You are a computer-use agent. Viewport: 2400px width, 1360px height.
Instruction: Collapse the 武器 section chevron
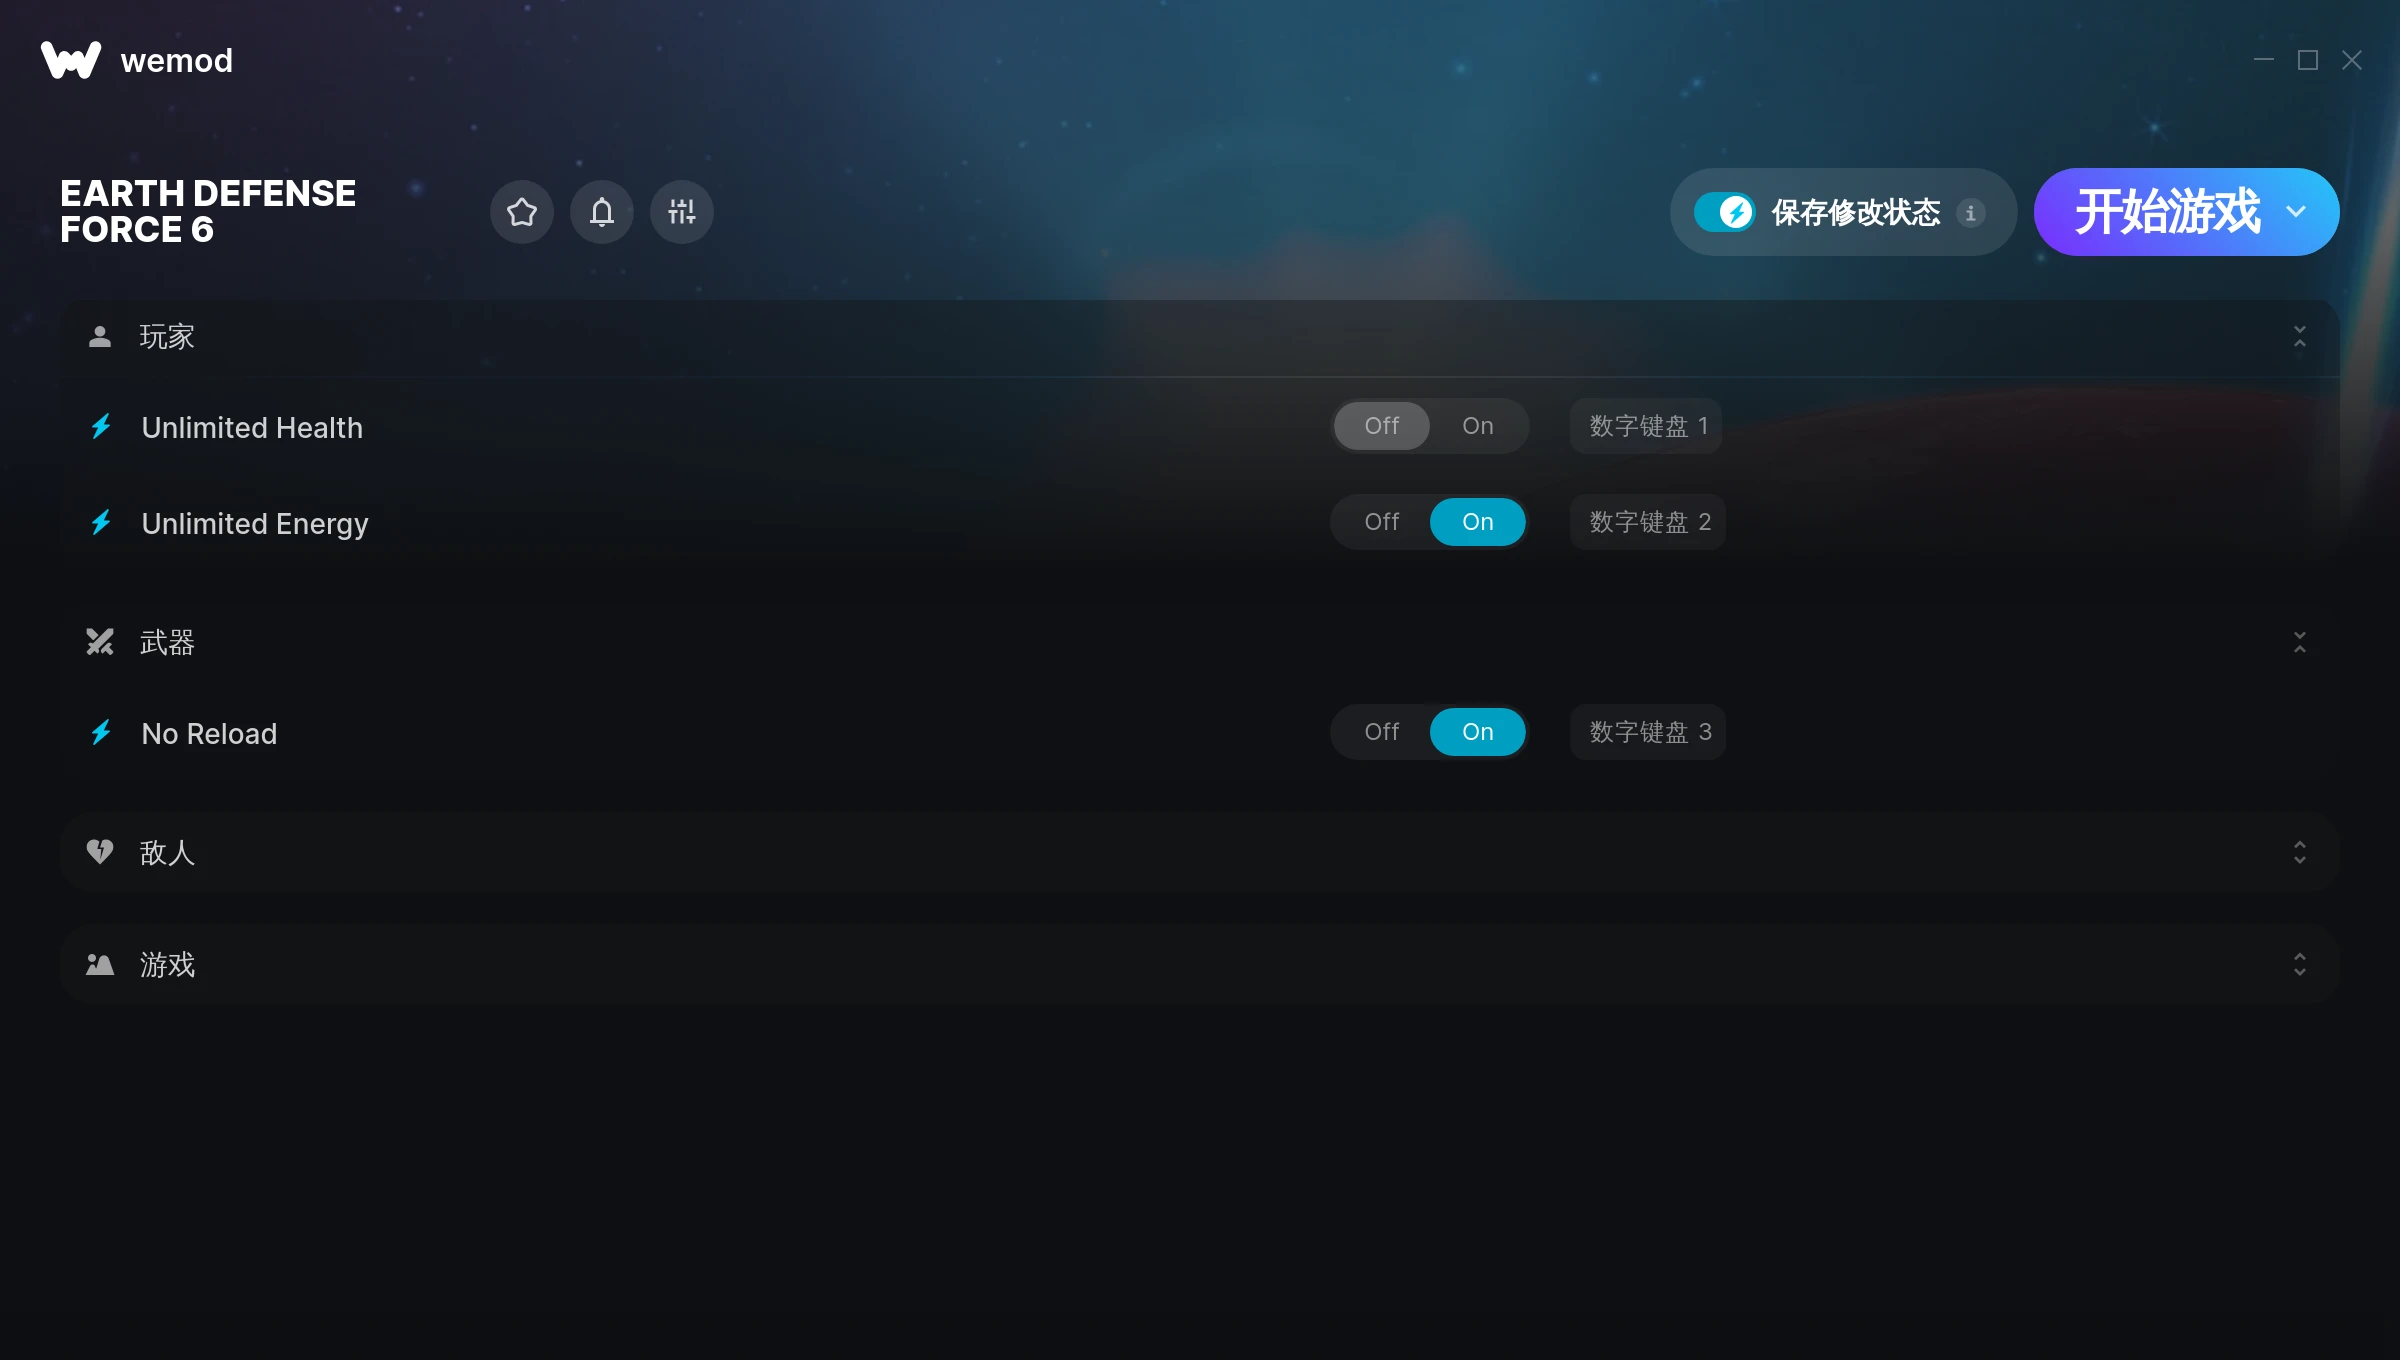(x=2300, y=642)
